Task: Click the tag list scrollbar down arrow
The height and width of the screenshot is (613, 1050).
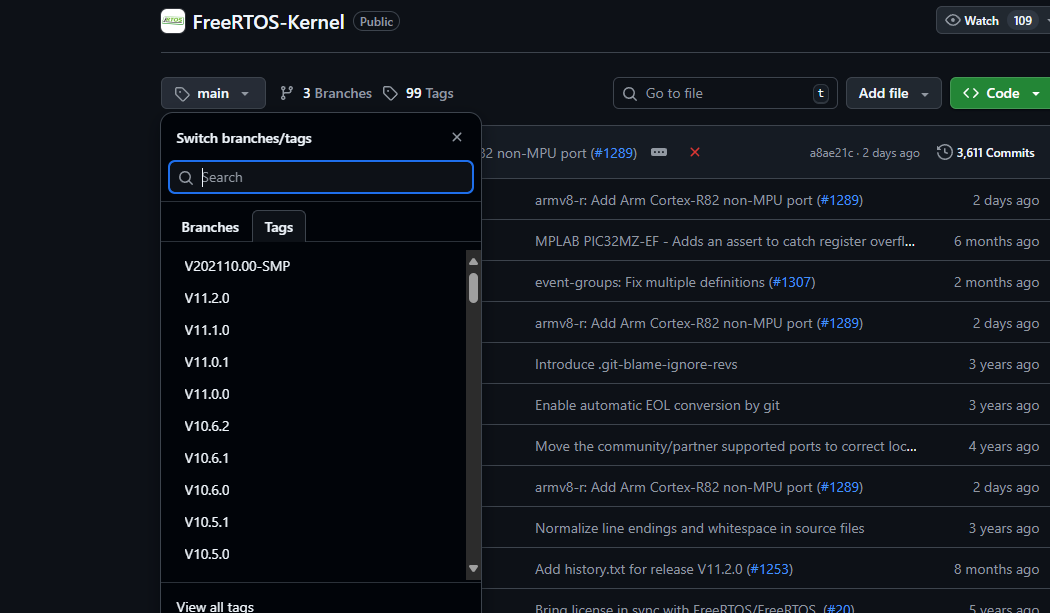Action: (x=473, y=568)
